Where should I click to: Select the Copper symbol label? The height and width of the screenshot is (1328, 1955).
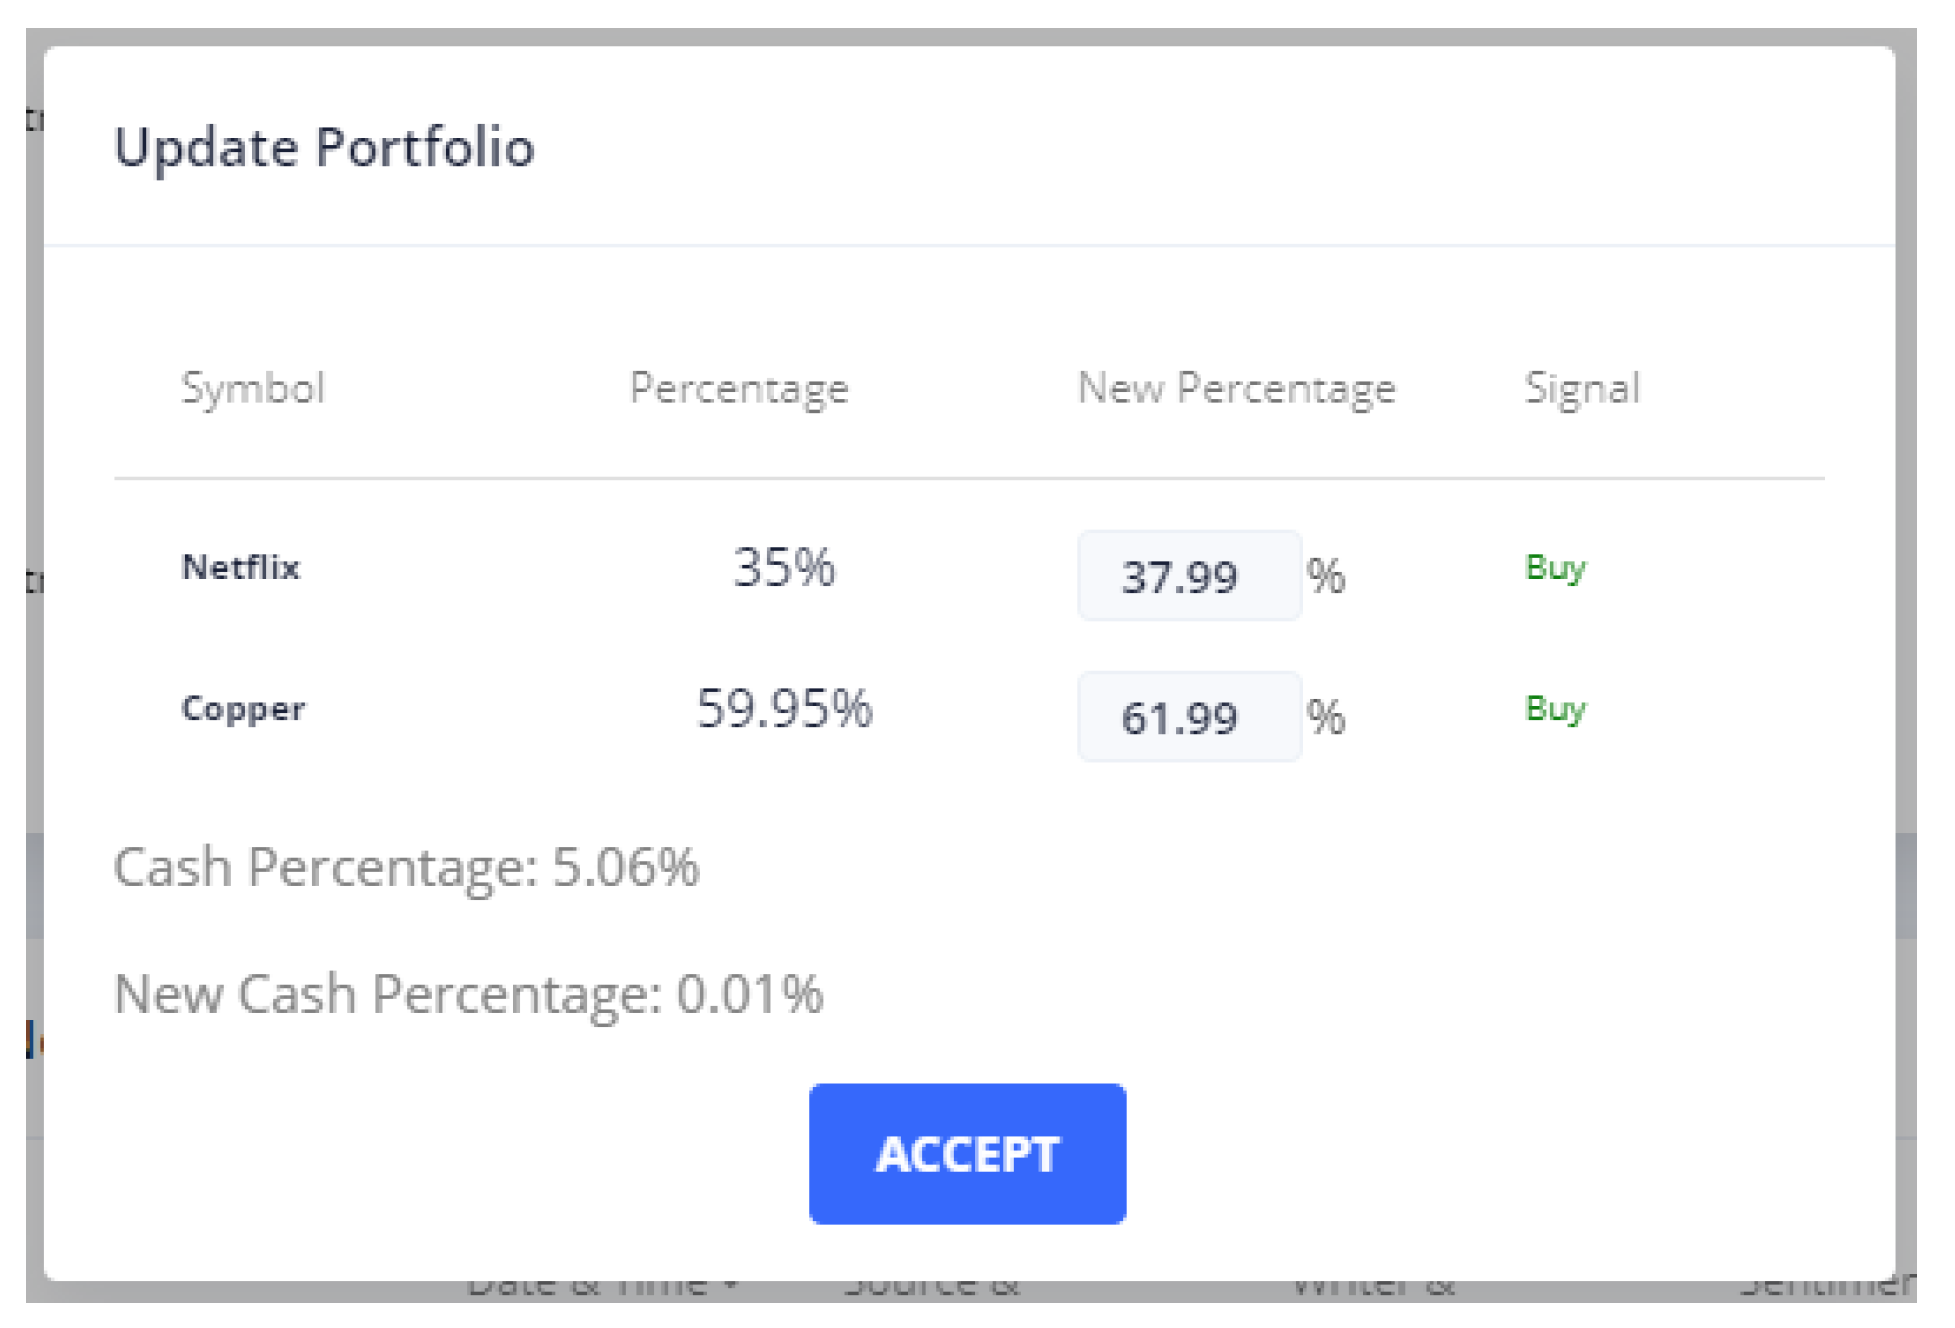[243, 709]
